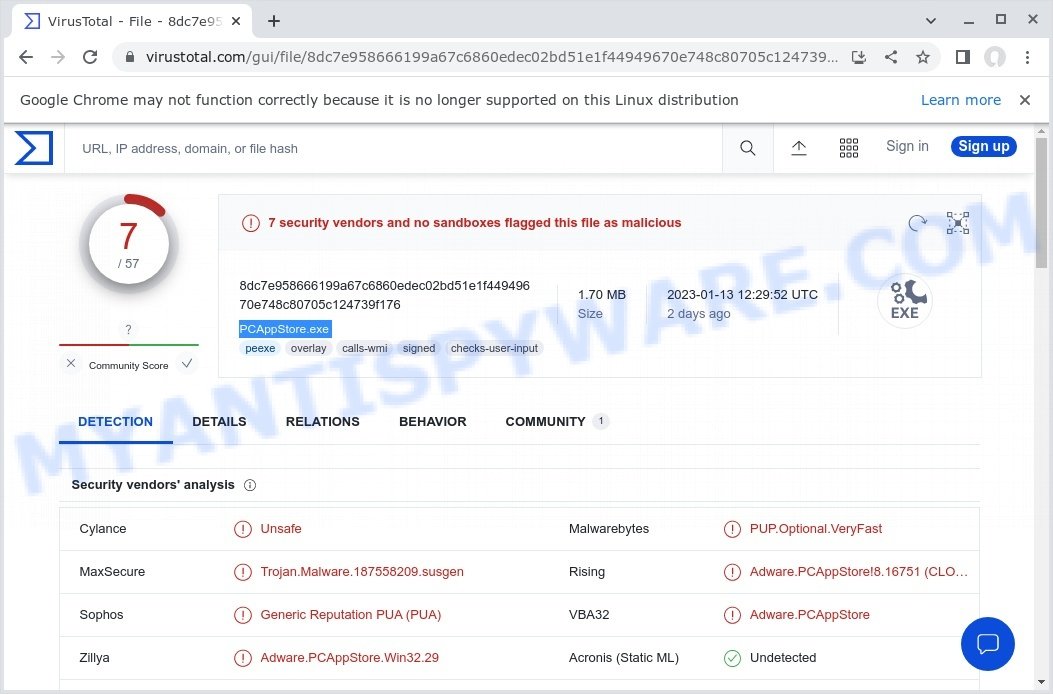This screenshot has height=694, width=1053.
Task: Click the VBA32 Adware.PCAppStore result
Action: click(x=809, y=615)
